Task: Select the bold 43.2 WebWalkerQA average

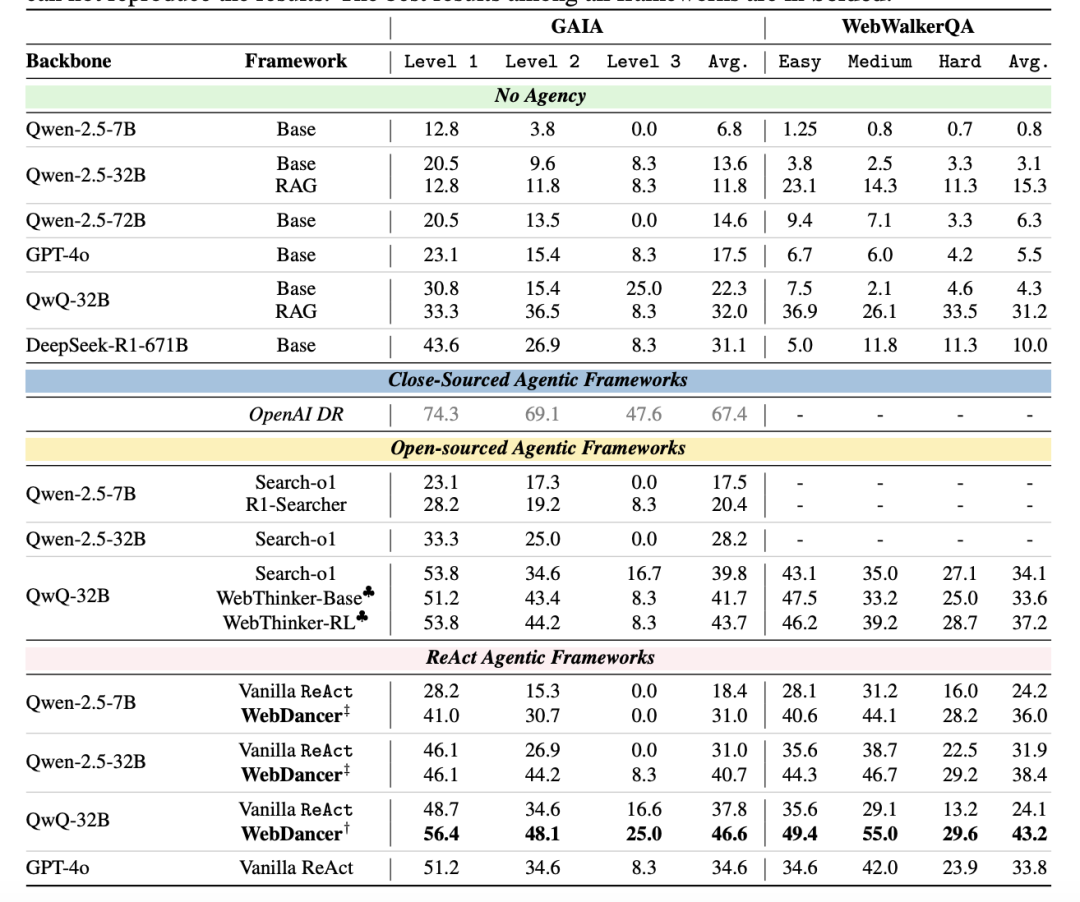Action: pyautogui.click(x=1029, y=834)
